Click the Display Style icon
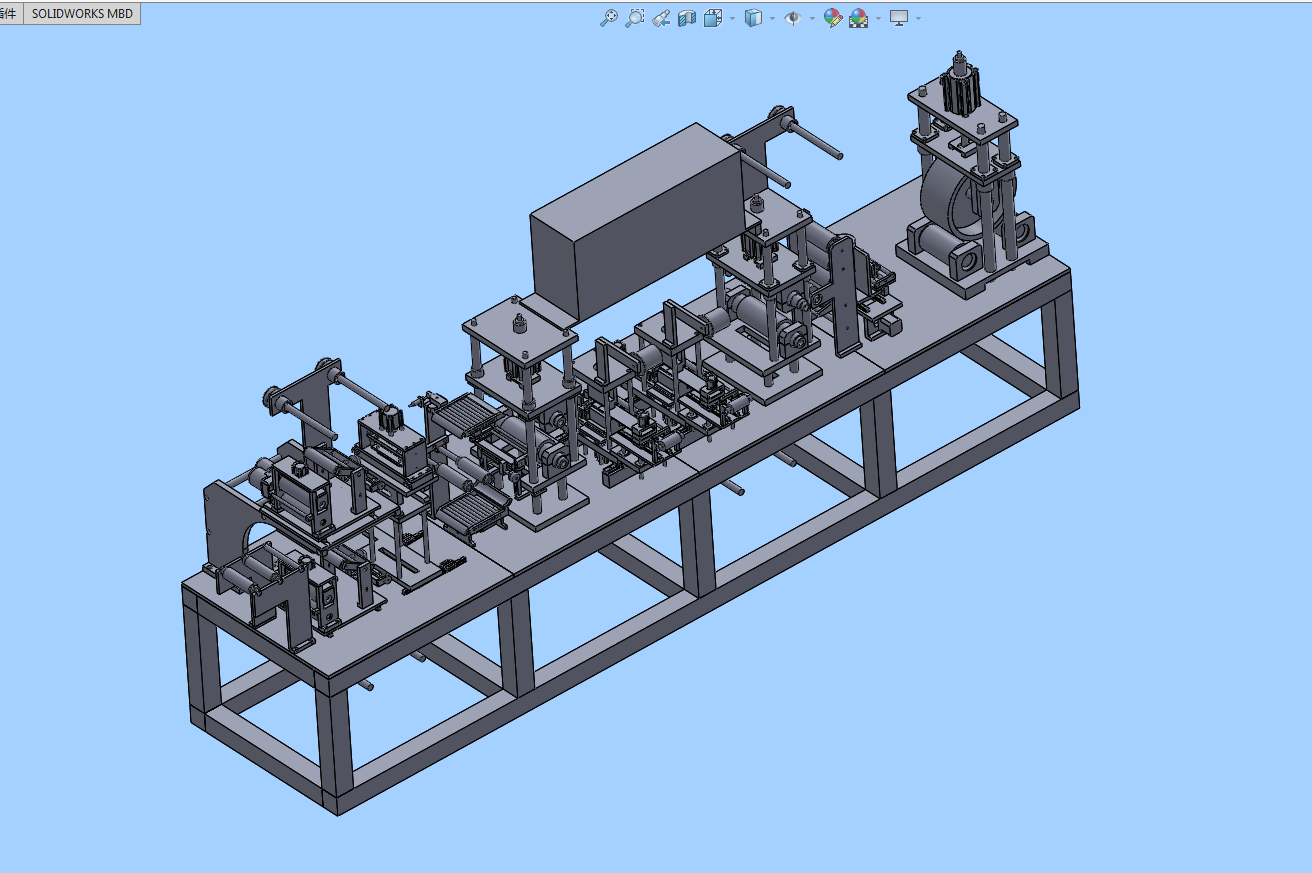 point(754,18)
